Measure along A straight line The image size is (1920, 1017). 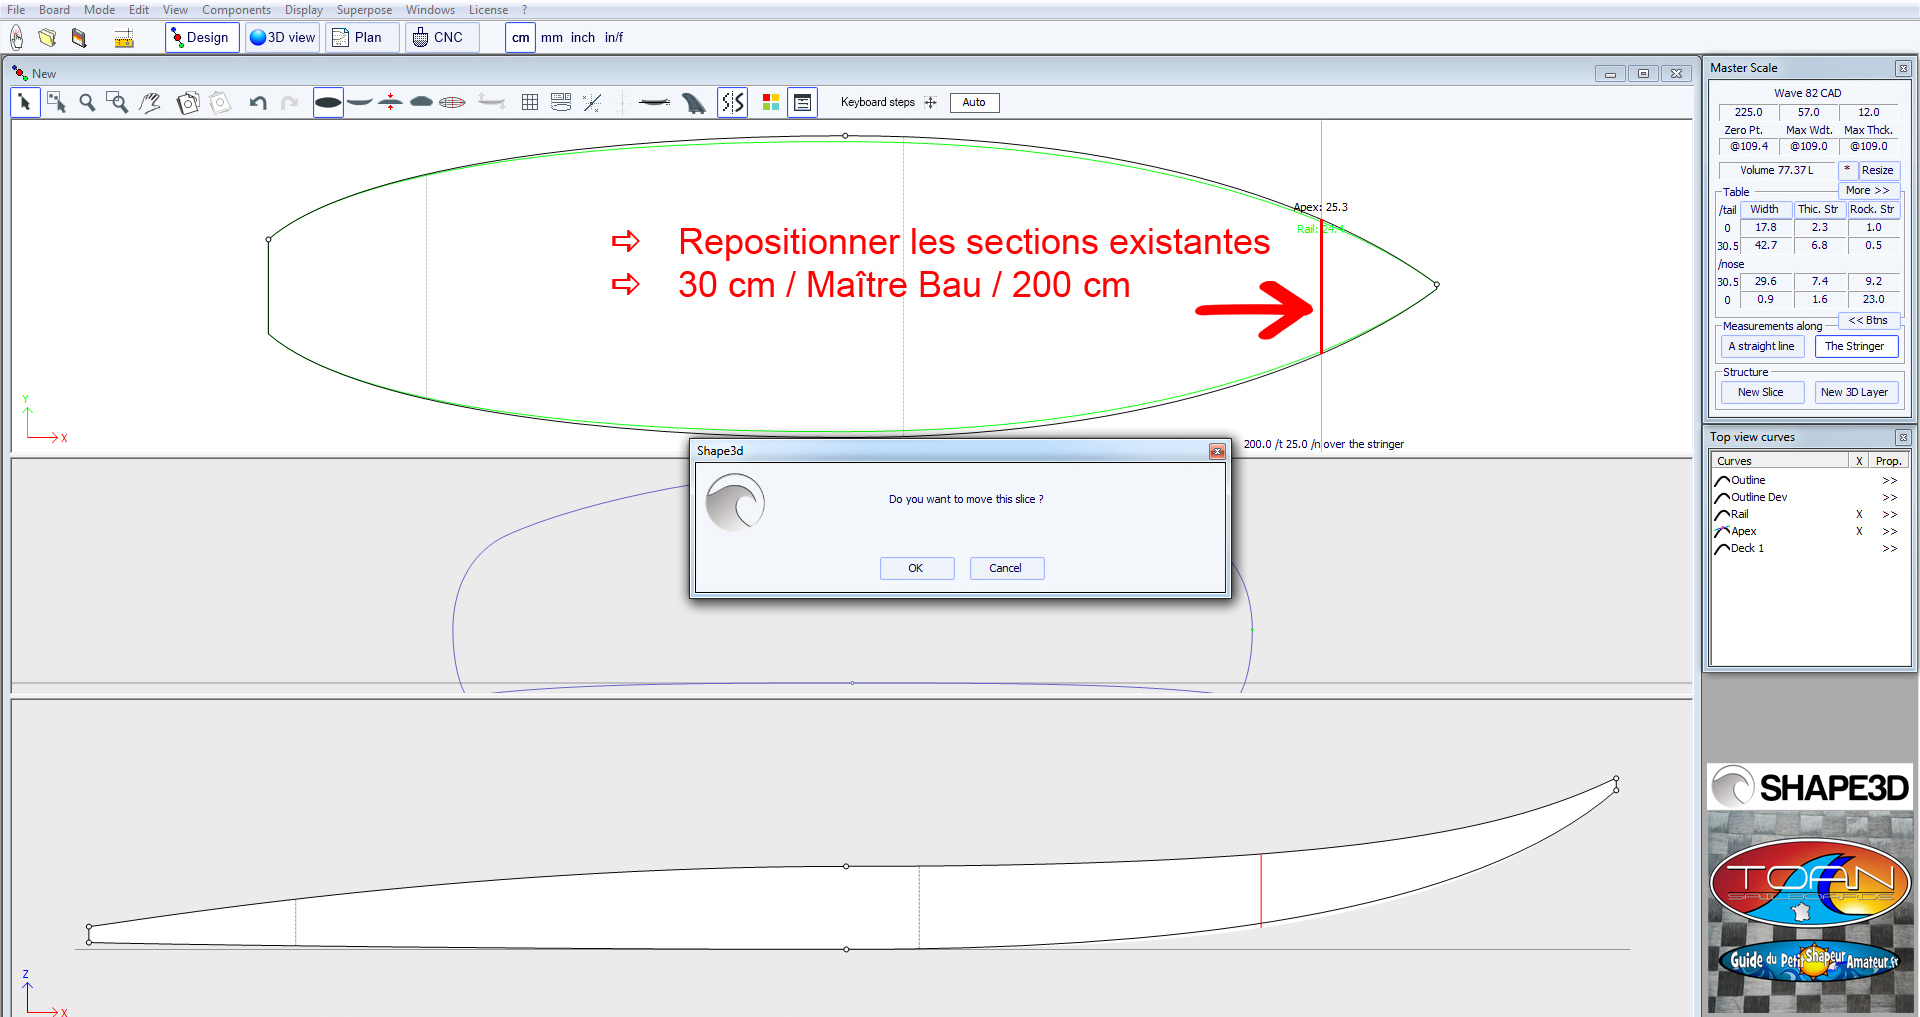[1761, 346]
